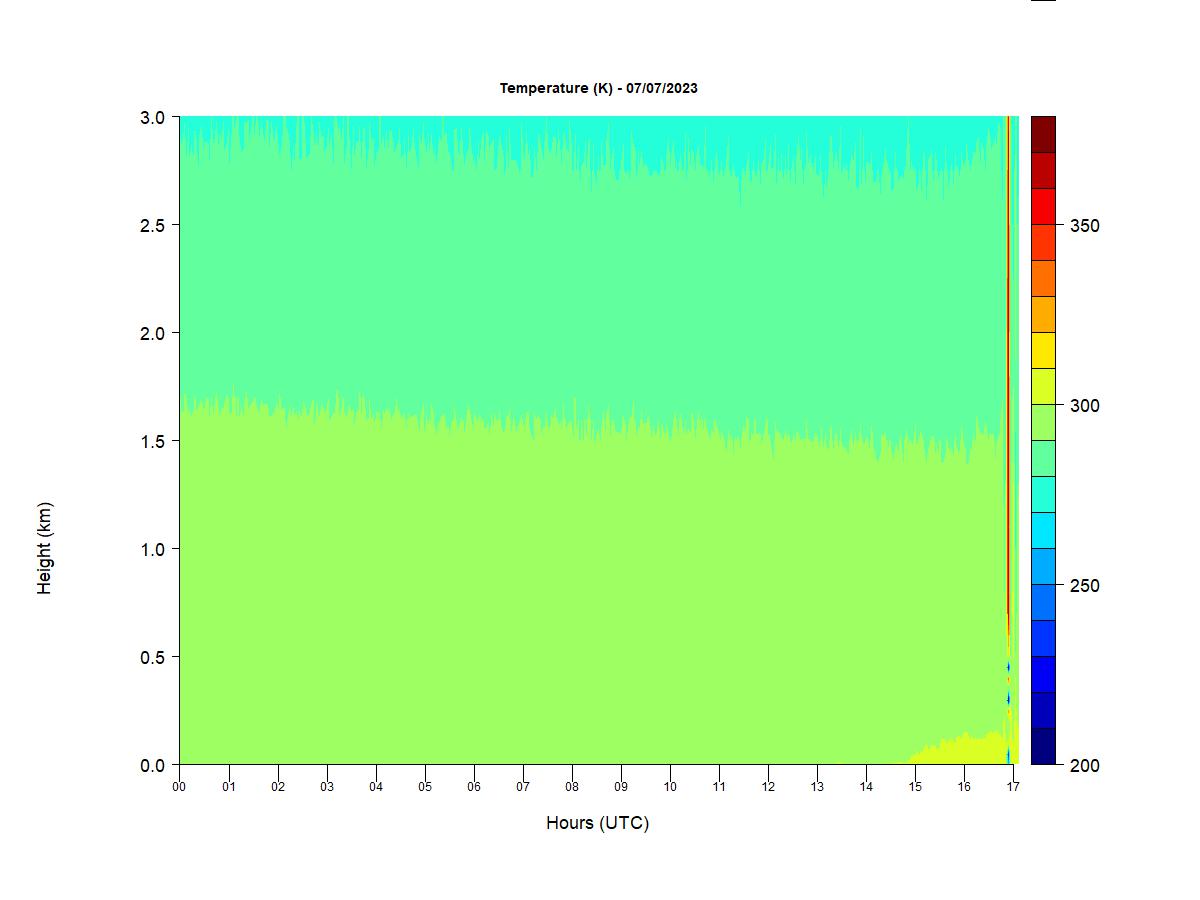Click the 0.5 height tick label
1200x900 pixels.
click(x=153, y=657)
